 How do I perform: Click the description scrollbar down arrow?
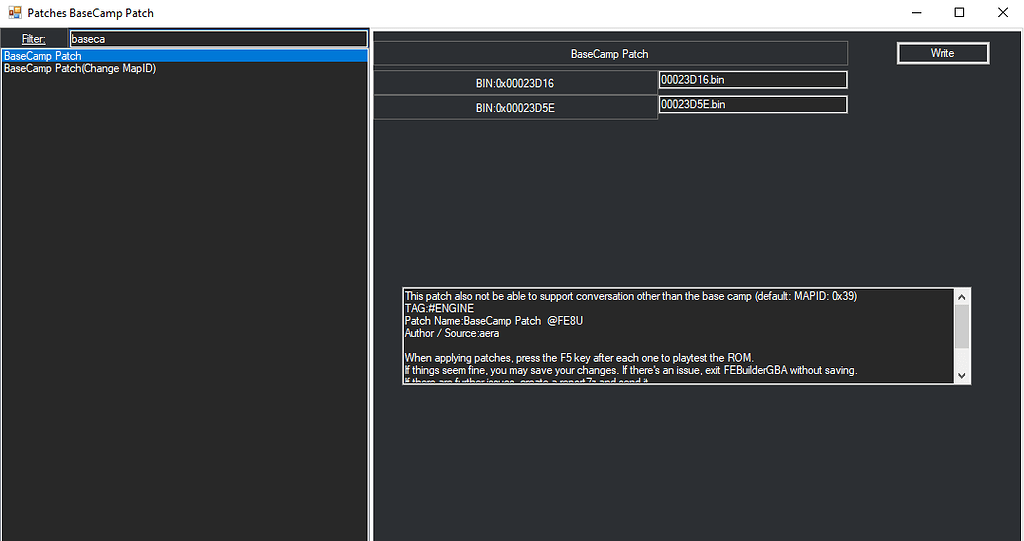click(x=962, y=375)
